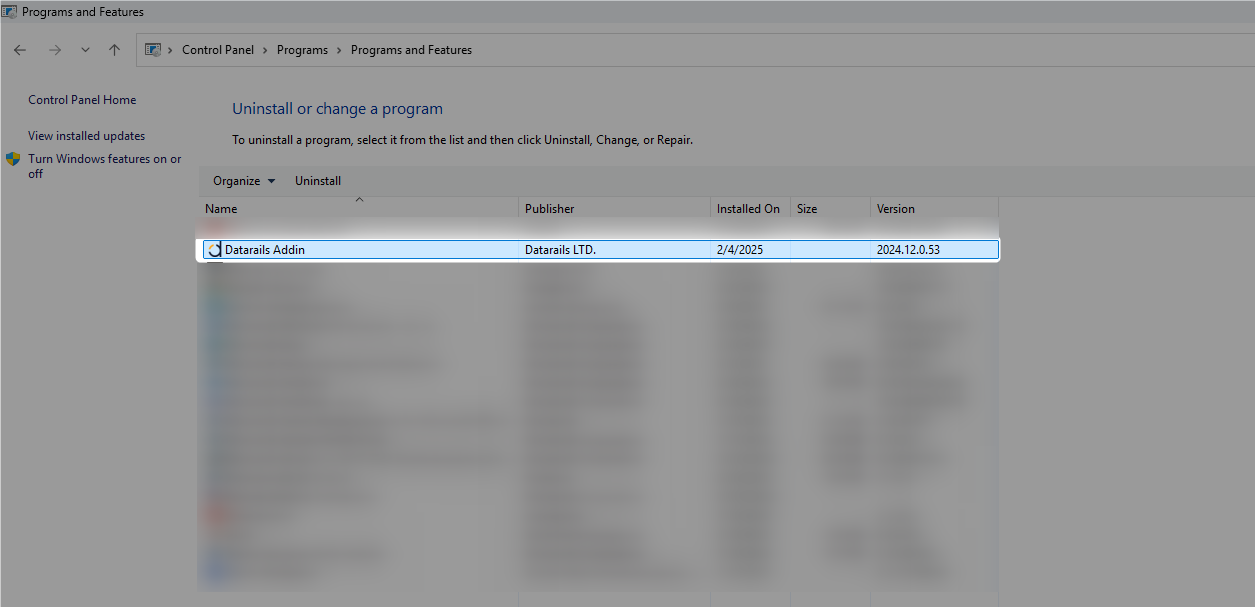
Task: Go up one level with Up arrow
Action: coord(115,50)
